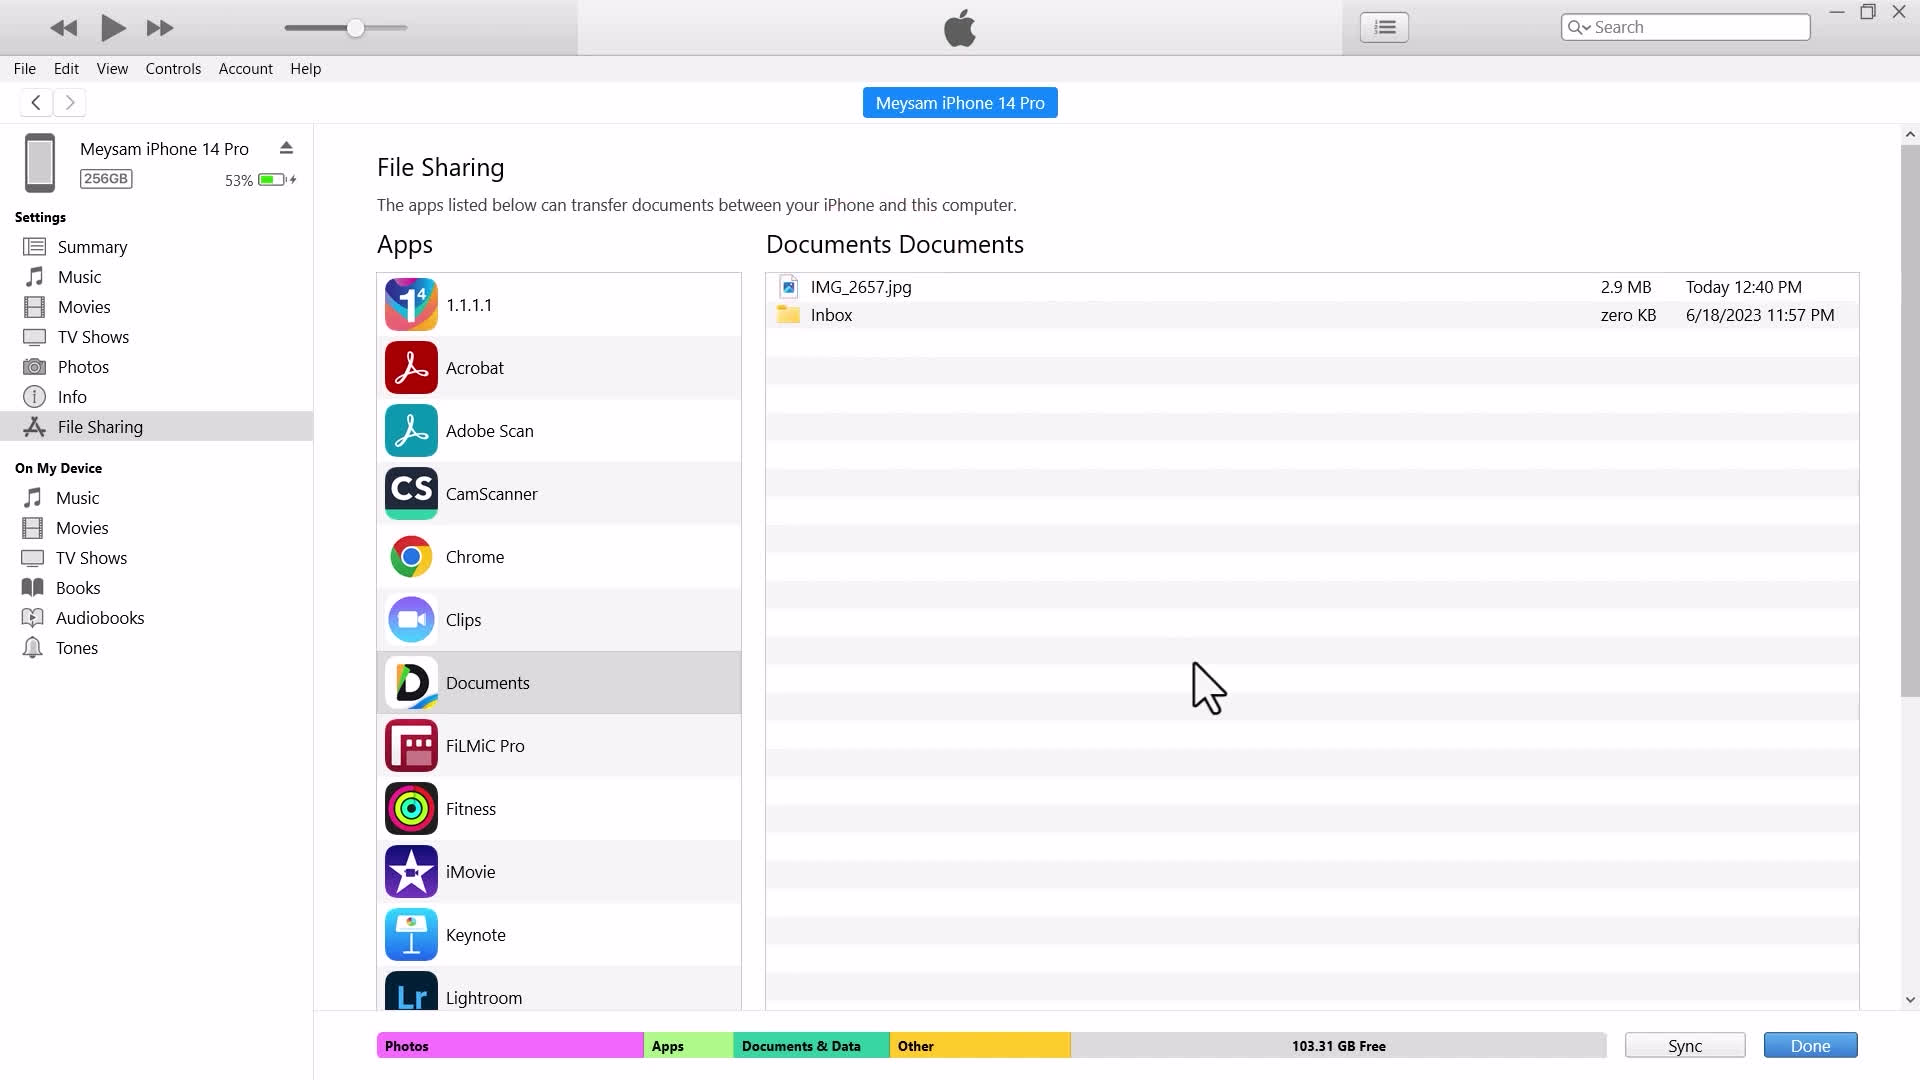The width and height of the screenshot is (1920, 1080).
Task: Open the File menu
Action: click(25, 69)
